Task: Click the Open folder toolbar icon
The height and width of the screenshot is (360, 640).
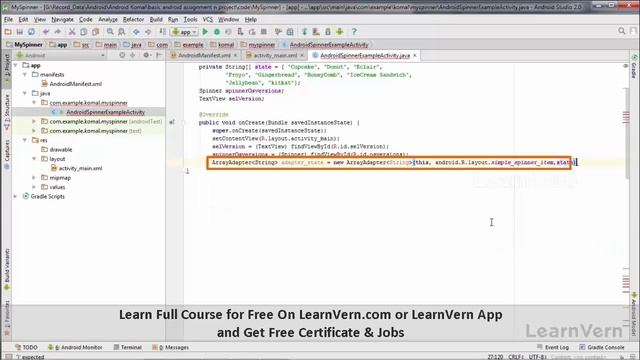Action: tap(8, 32)
